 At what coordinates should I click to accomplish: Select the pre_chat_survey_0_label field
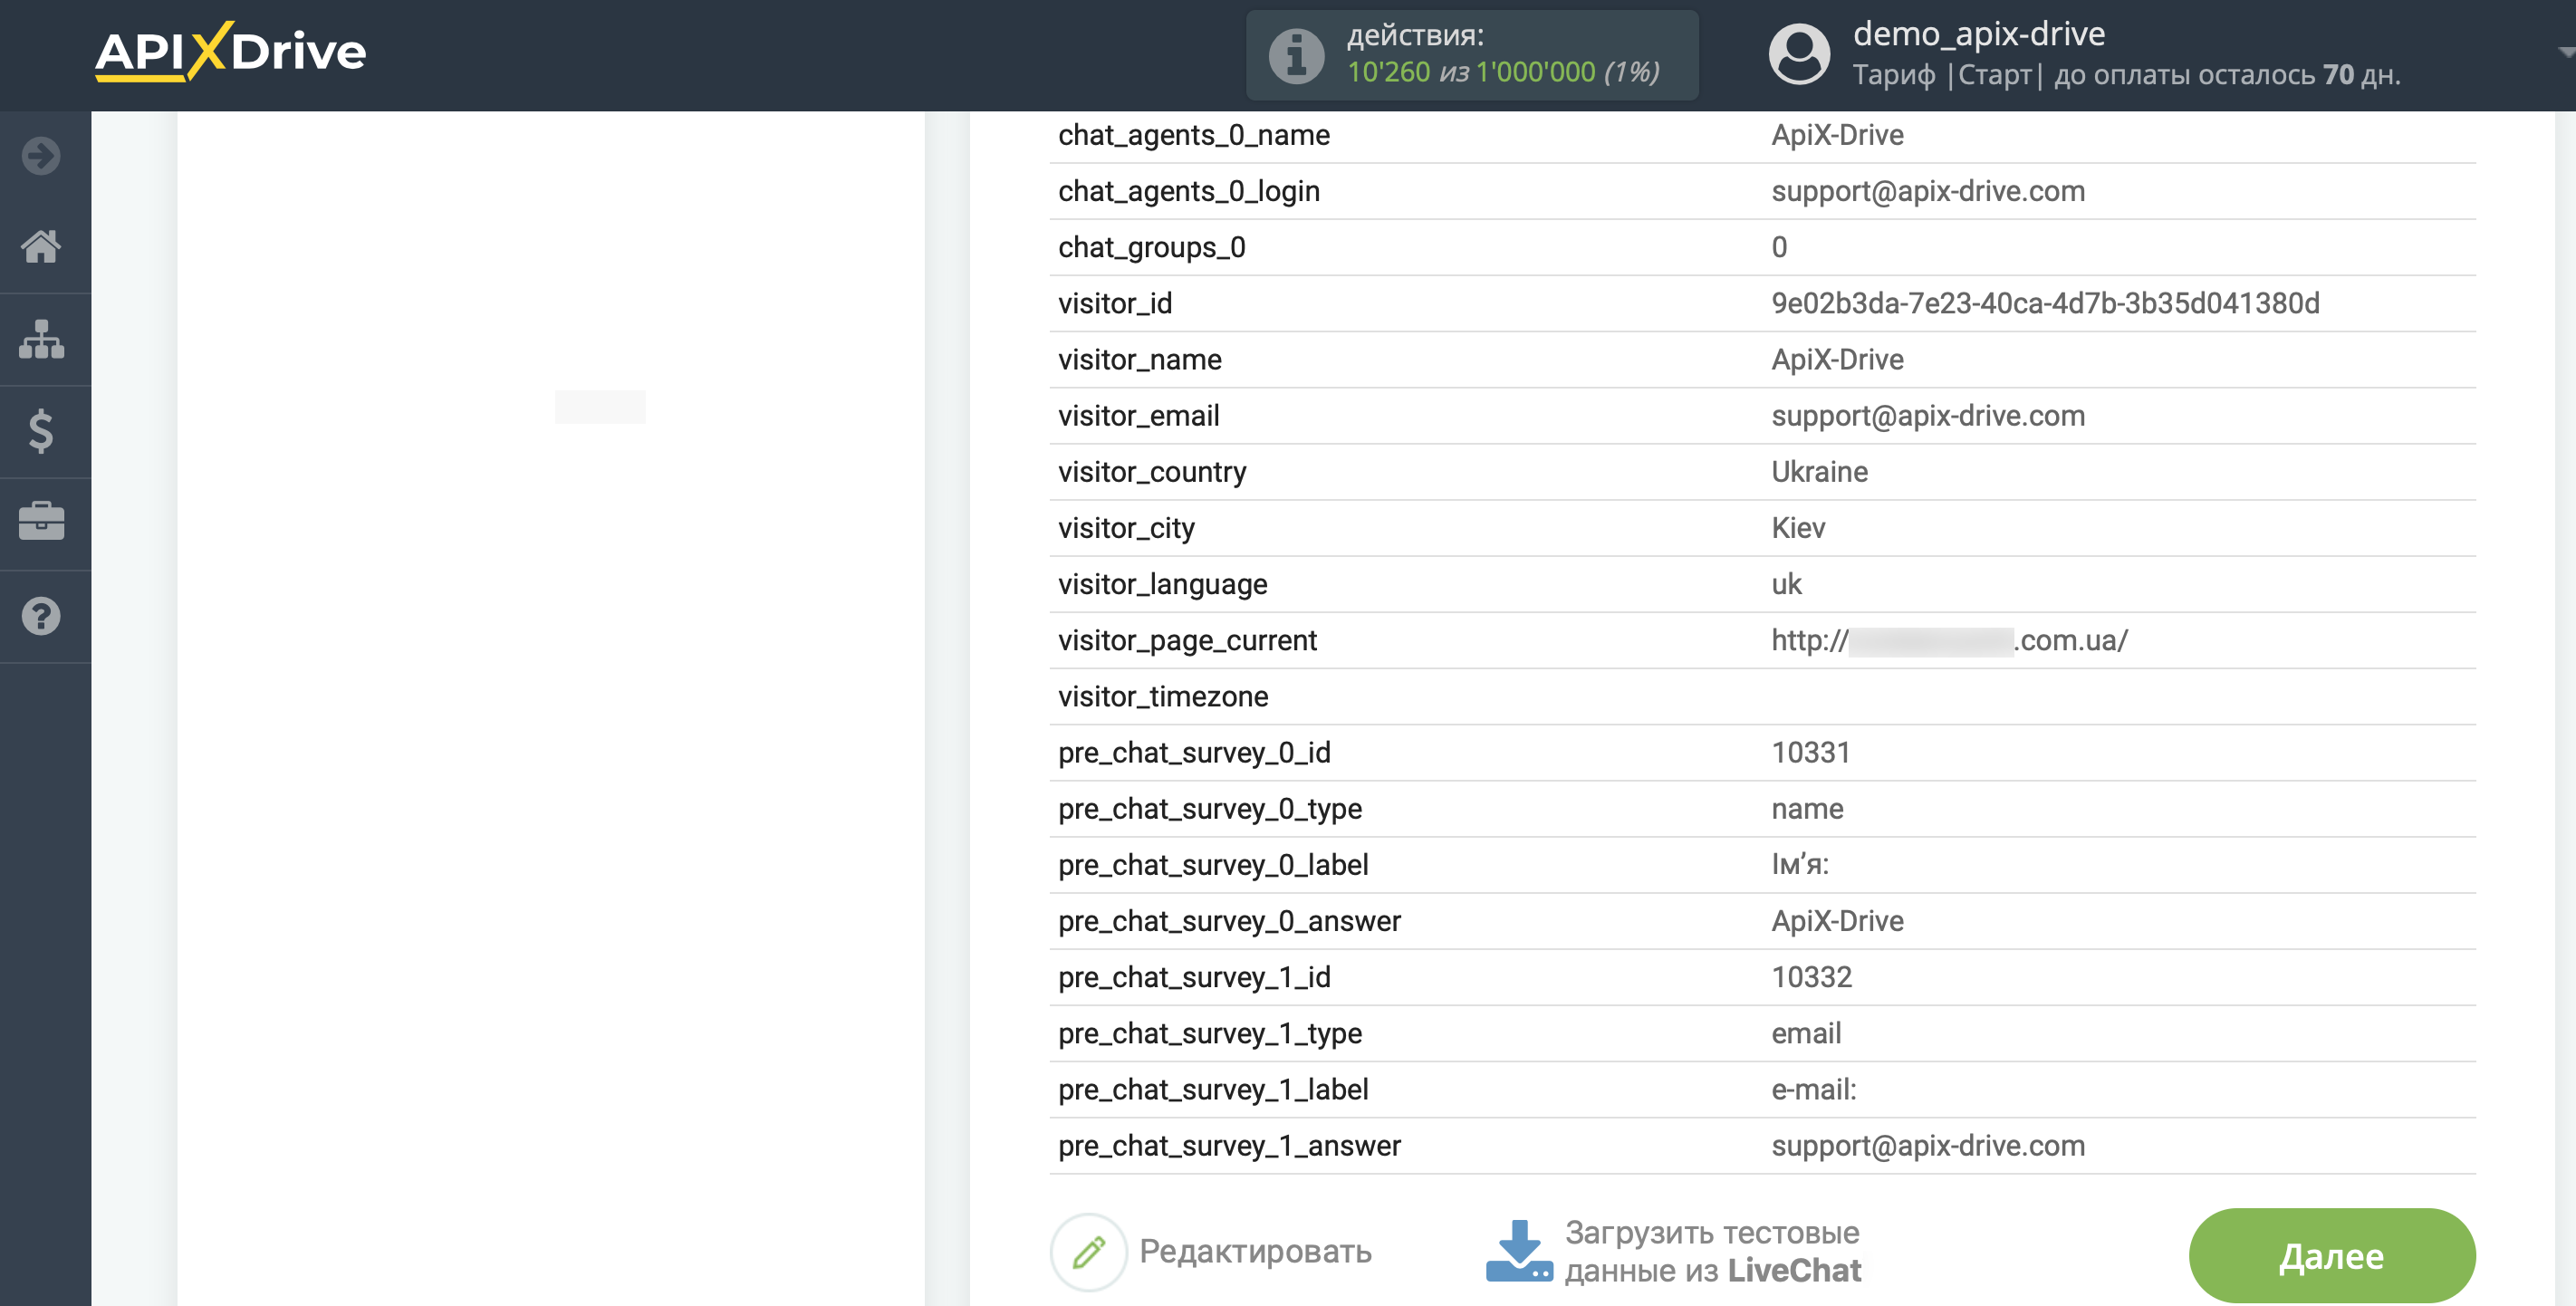[x=1213, y=864]
